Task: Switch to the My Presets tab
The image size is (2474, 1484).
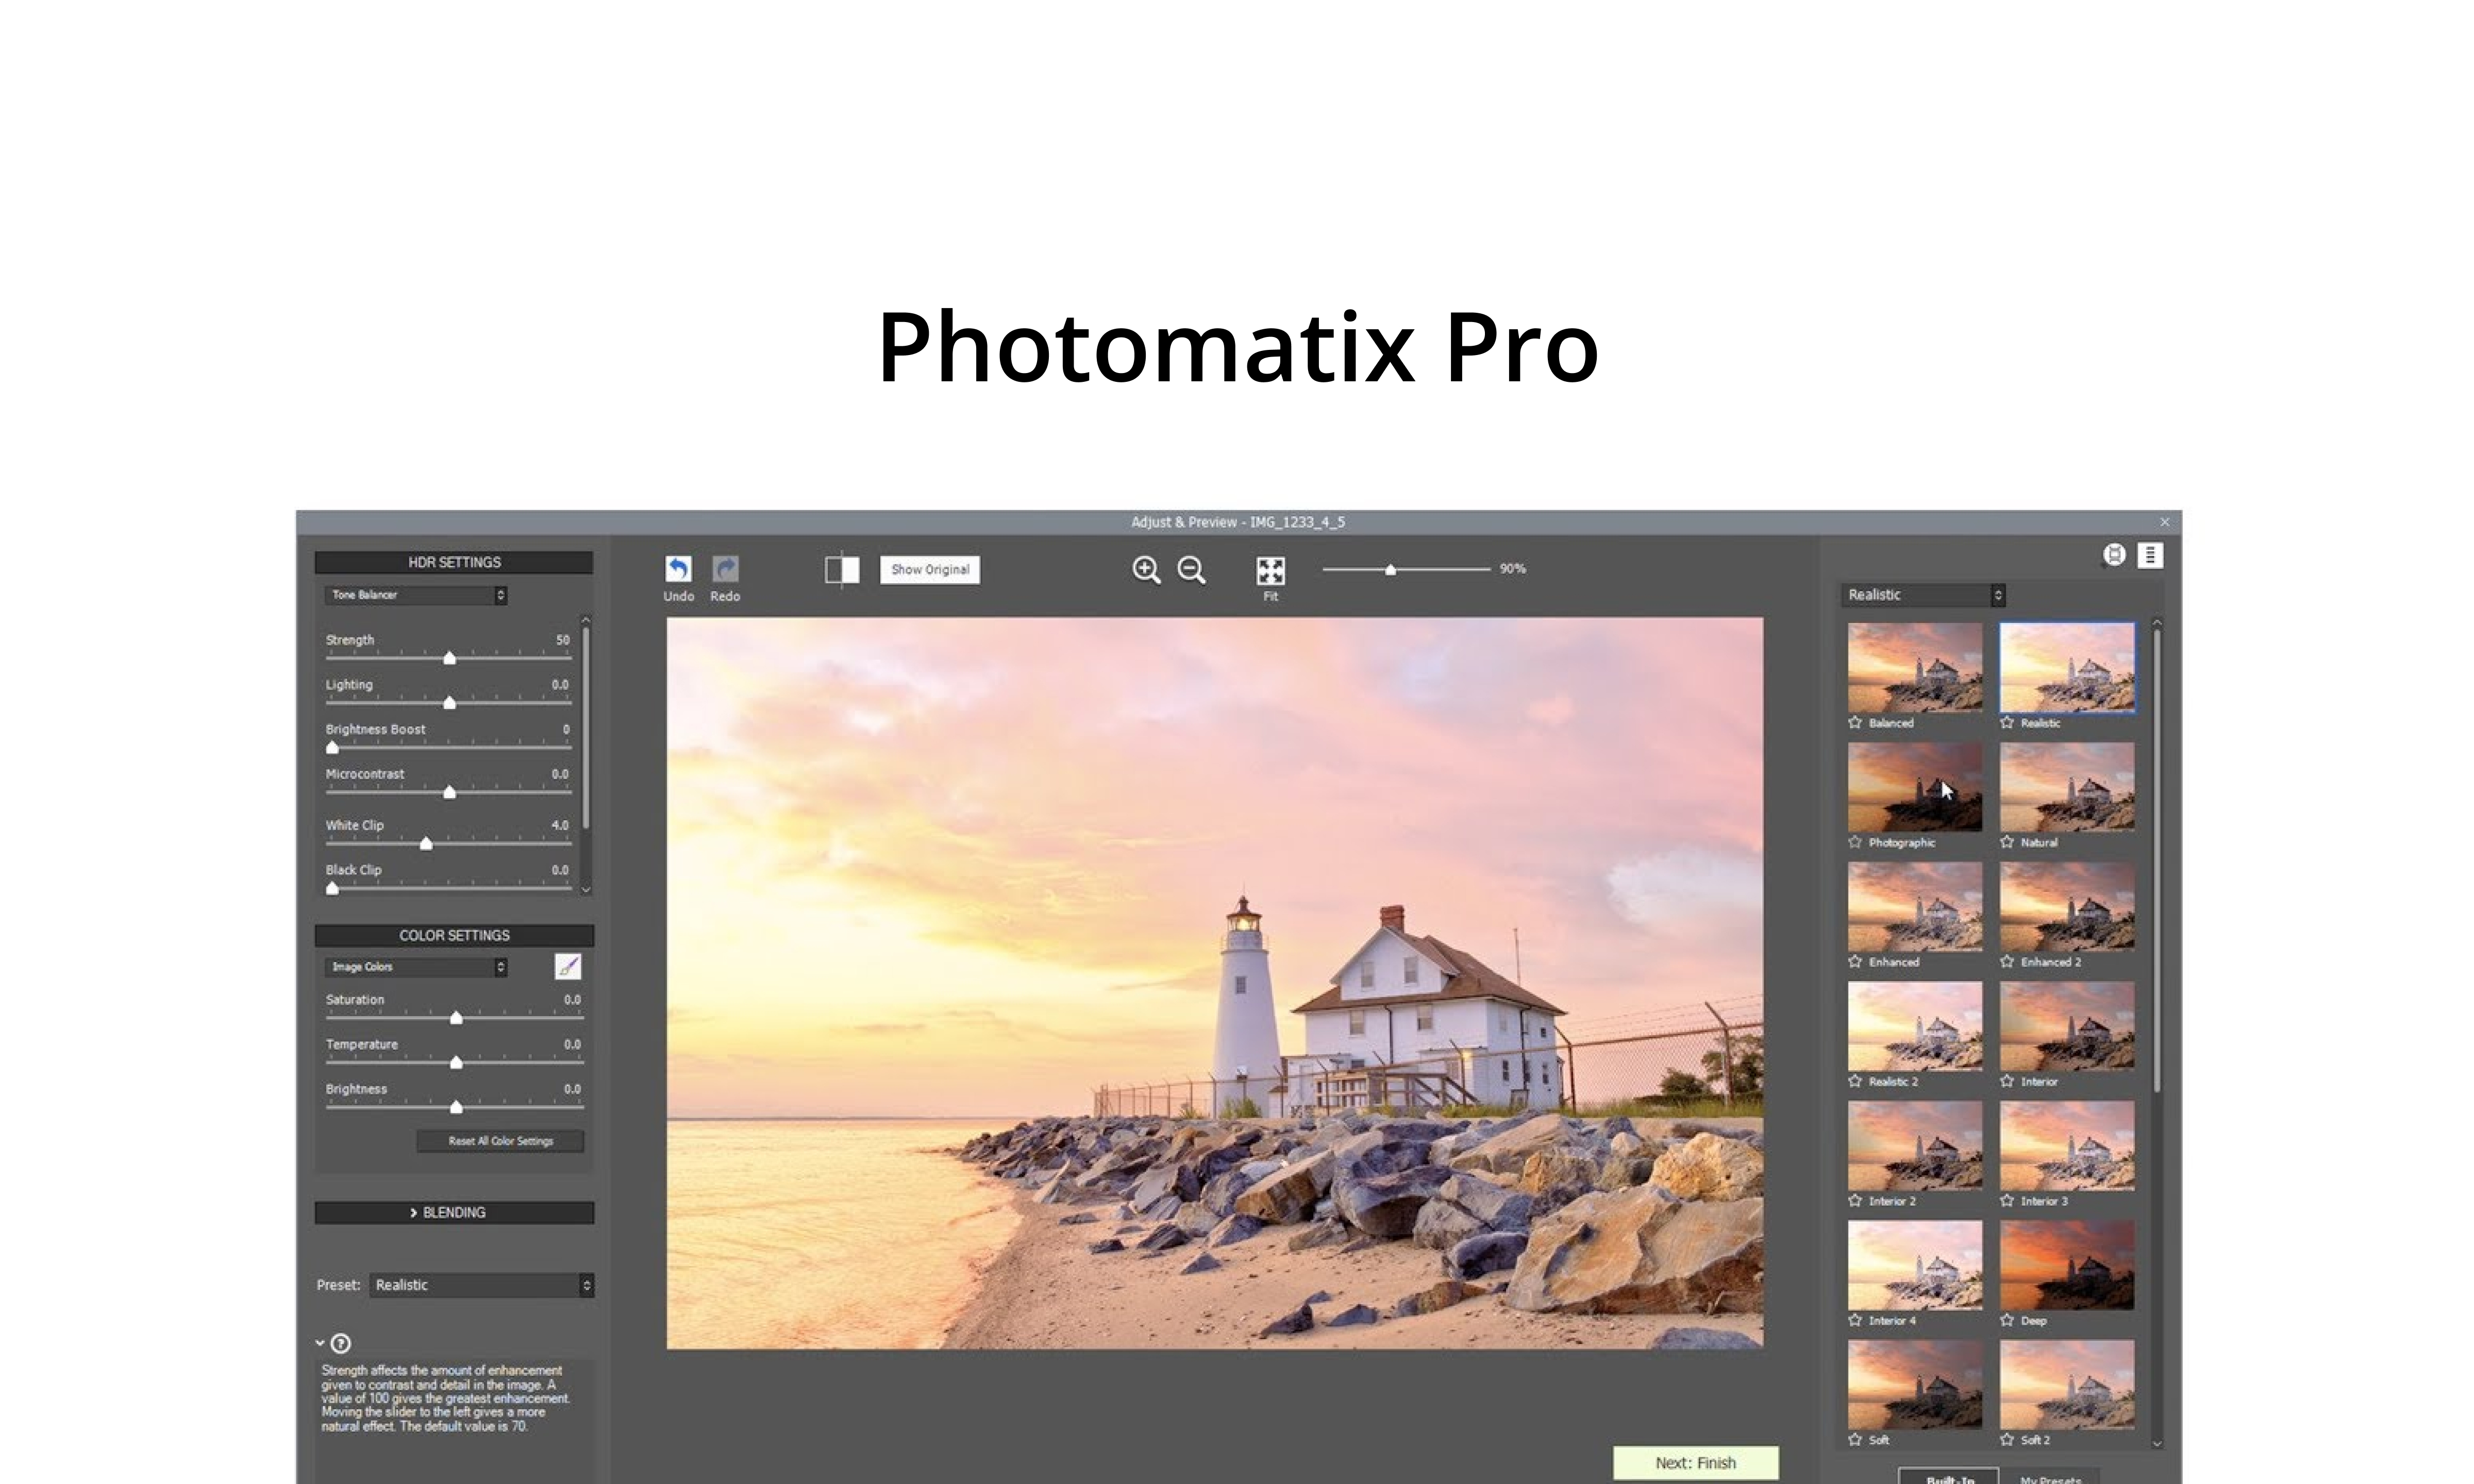Action: click(2050, 1478)
